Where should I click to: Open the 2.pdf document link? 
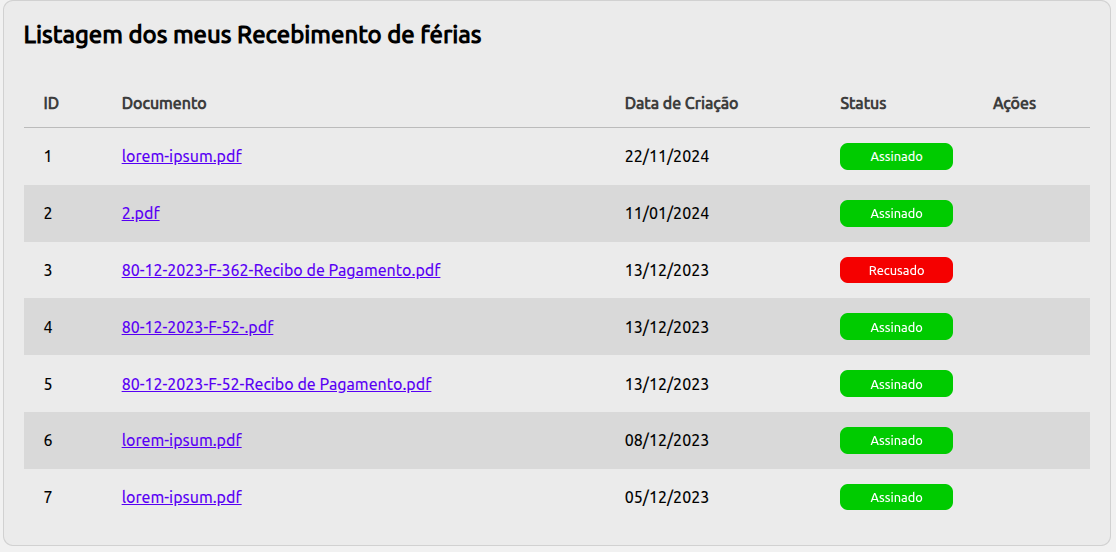tap(140, 213)
